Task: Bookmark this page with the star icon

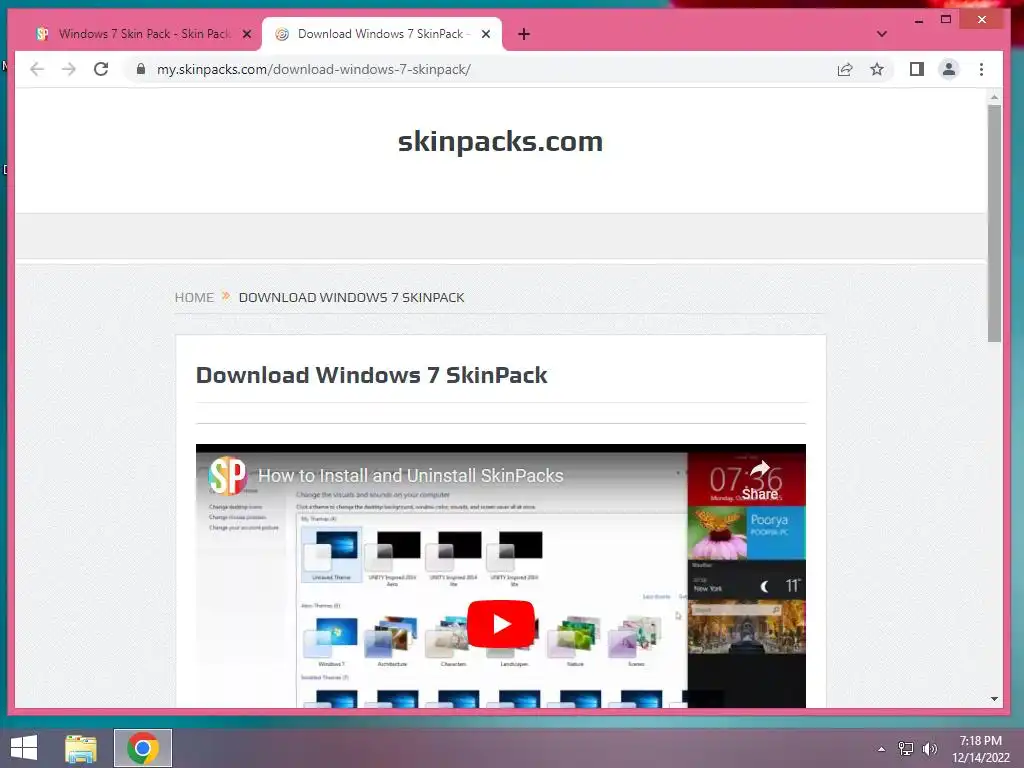Action: pos(876,69)
